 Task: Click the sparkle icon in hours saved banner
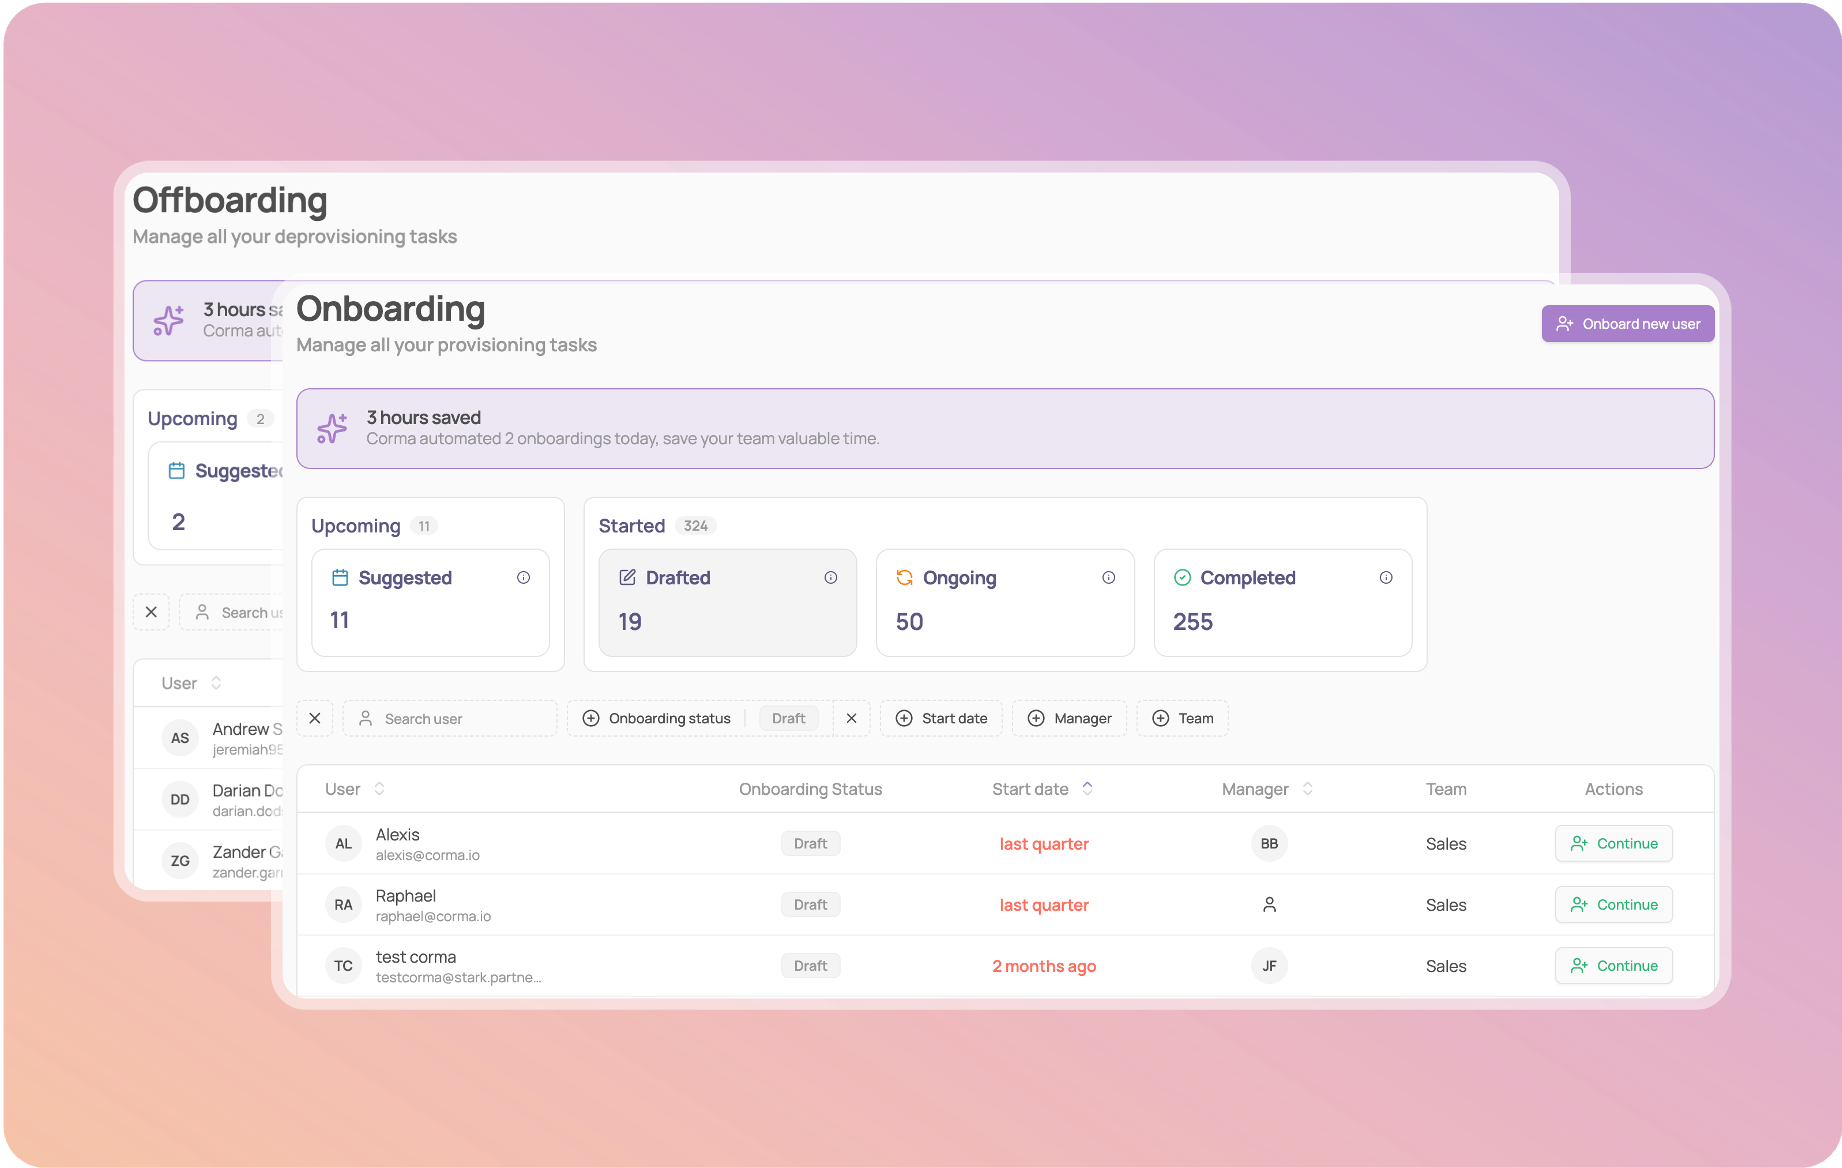coord(332,428)
